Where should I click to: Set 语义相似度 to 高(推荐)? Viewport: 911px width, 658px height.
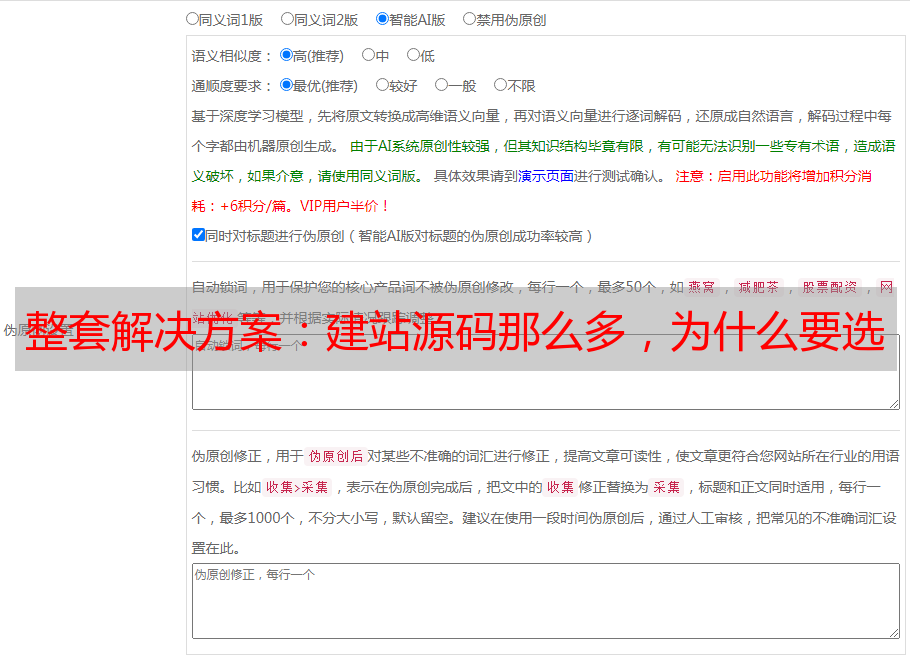click(286, 55)
